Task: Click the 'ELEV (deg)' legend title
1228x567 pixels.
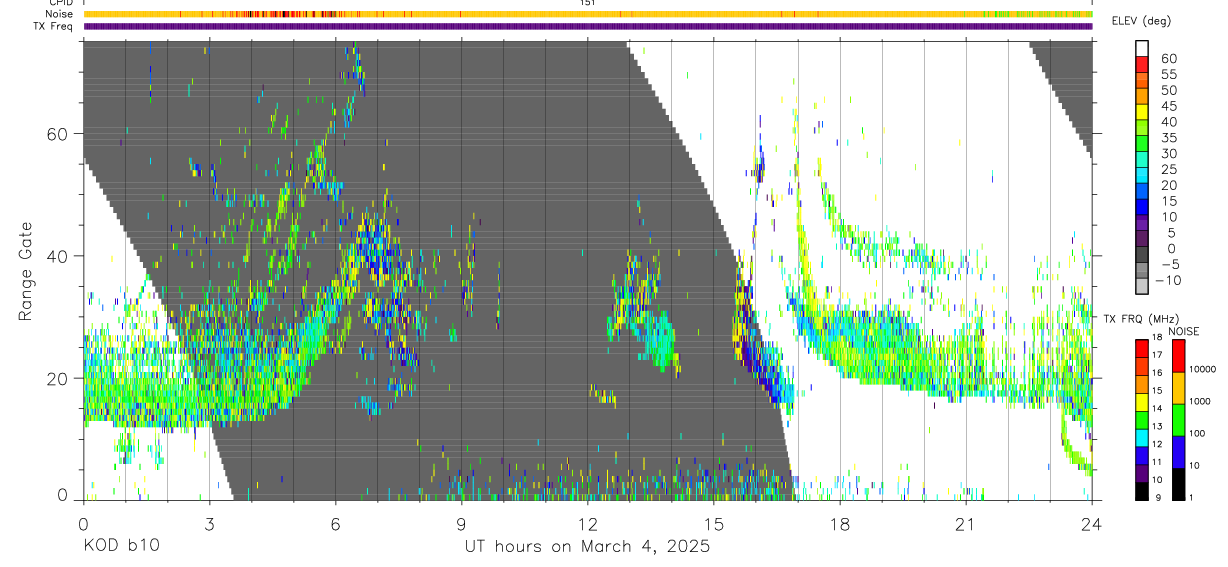Action: [1143, 21]
